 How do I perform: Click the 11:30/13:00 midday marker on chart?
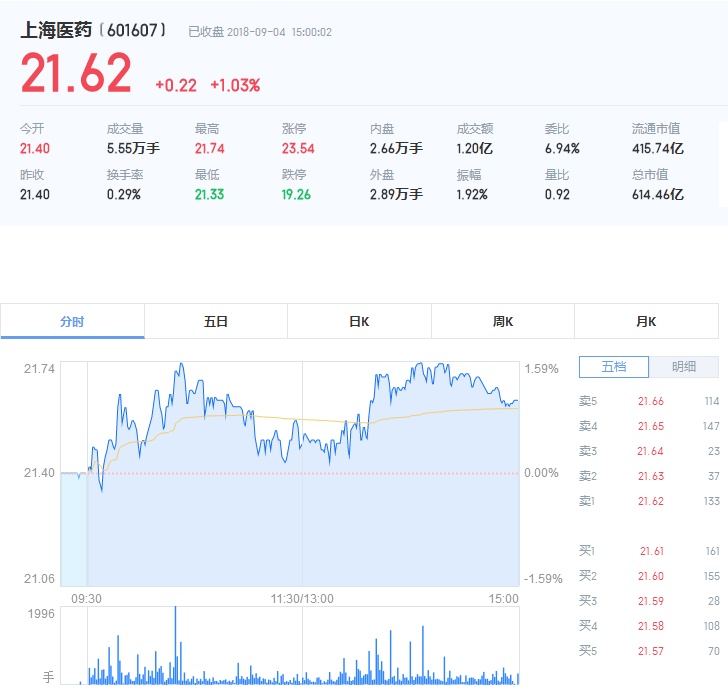click(x=302, y=599)
